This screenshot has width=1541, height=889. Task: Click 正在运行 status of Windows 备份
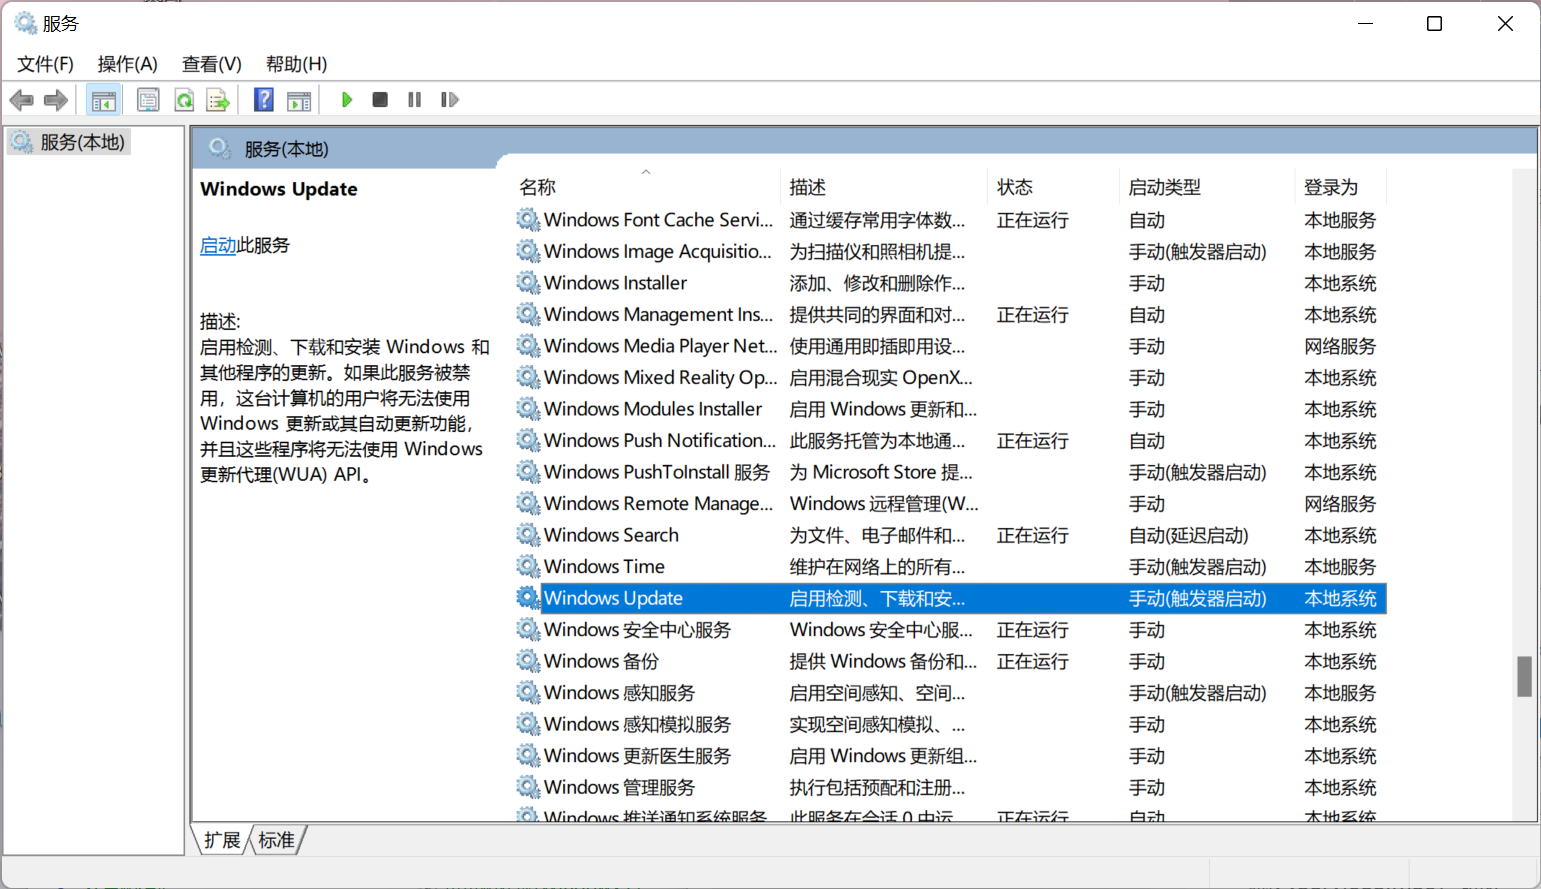coord(1032,661)
